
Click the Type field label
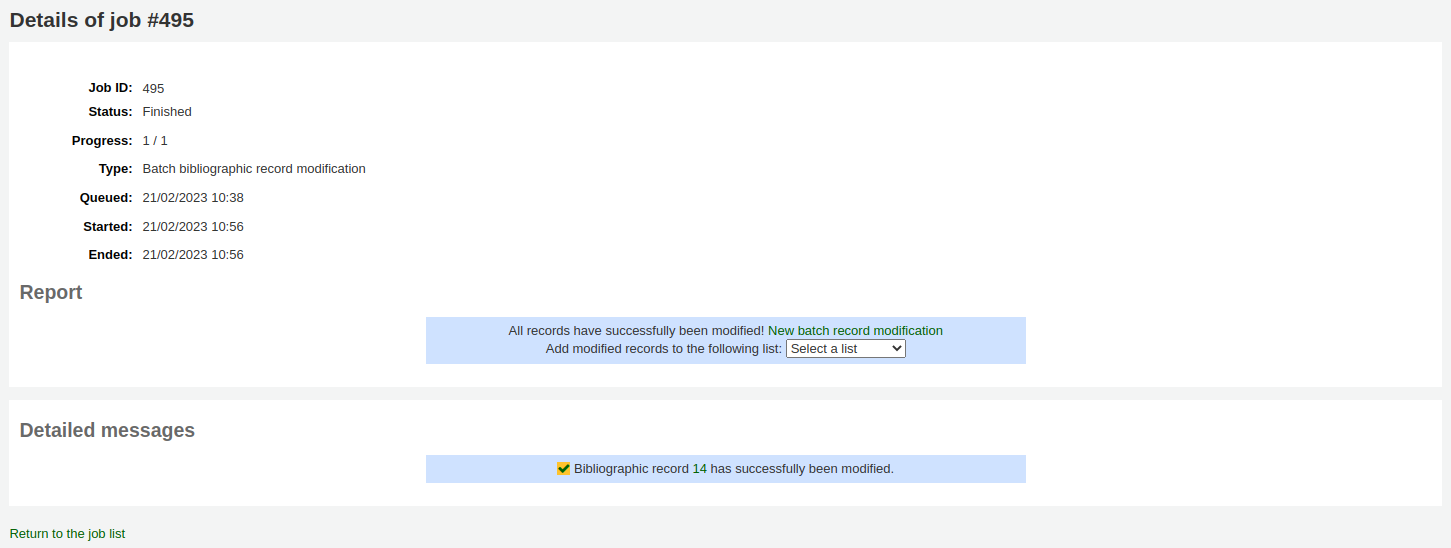(x=115, y=169)
